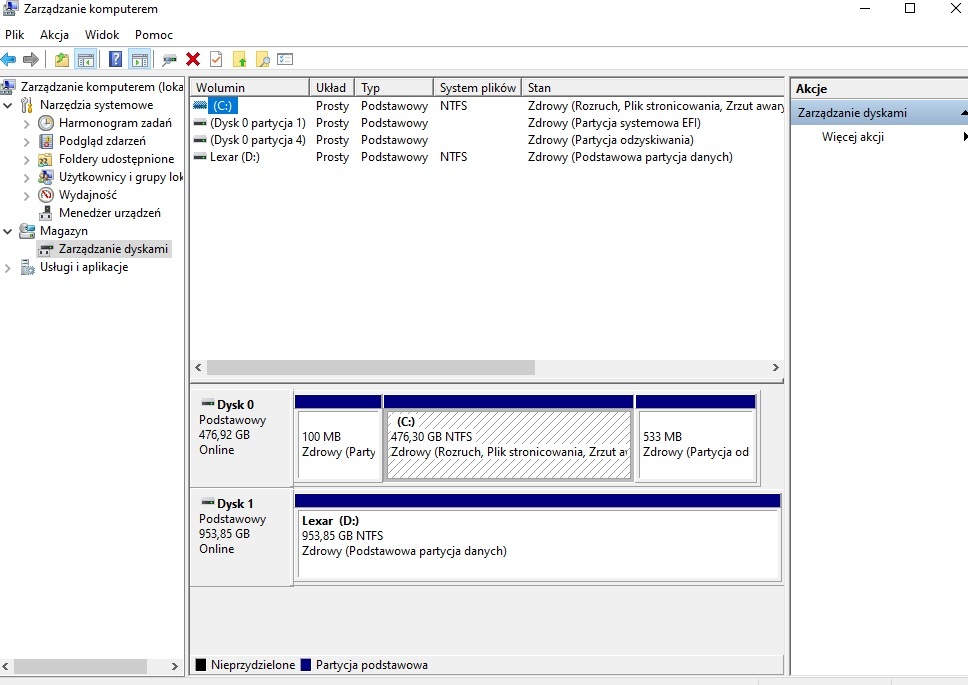Open Menedżer urządzeń in the tree
This screenshot has height=685, width=968.
pos(109,213)
